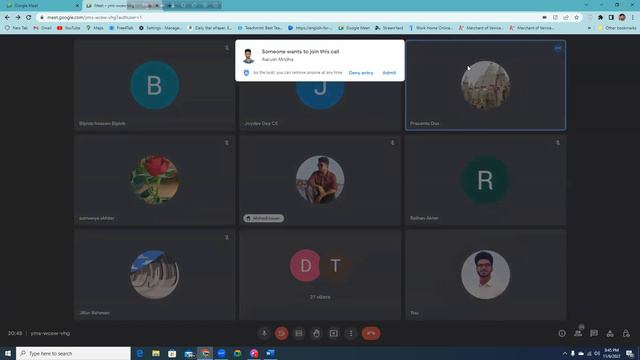Viewport: 640px width, 360px height.
Task: Open File Explorer from the taskbar
Action: coord(156,353)
